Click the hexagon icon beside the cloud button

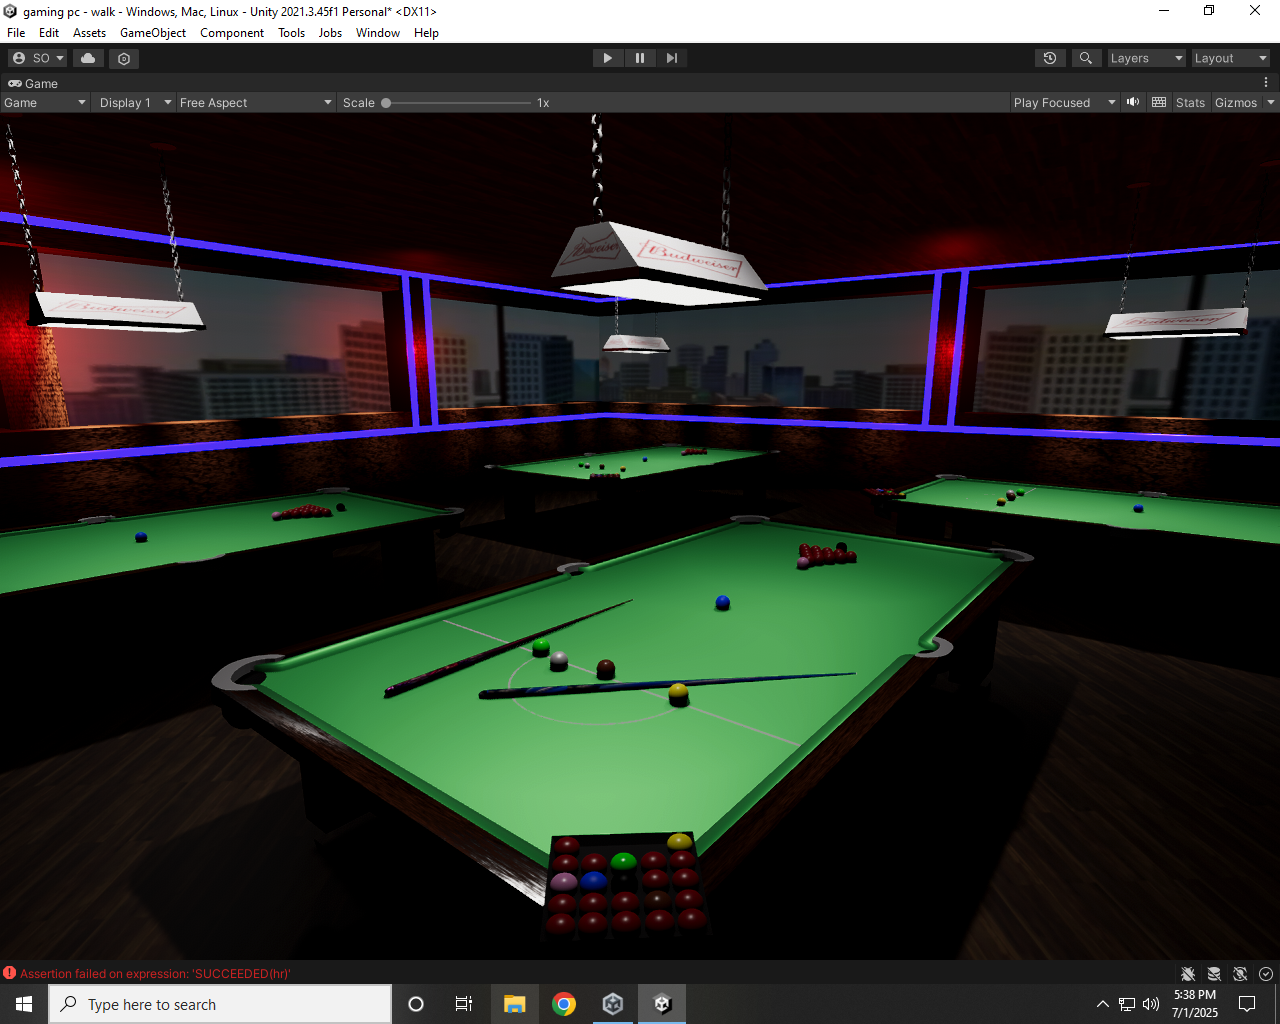(x=124, y=58)
